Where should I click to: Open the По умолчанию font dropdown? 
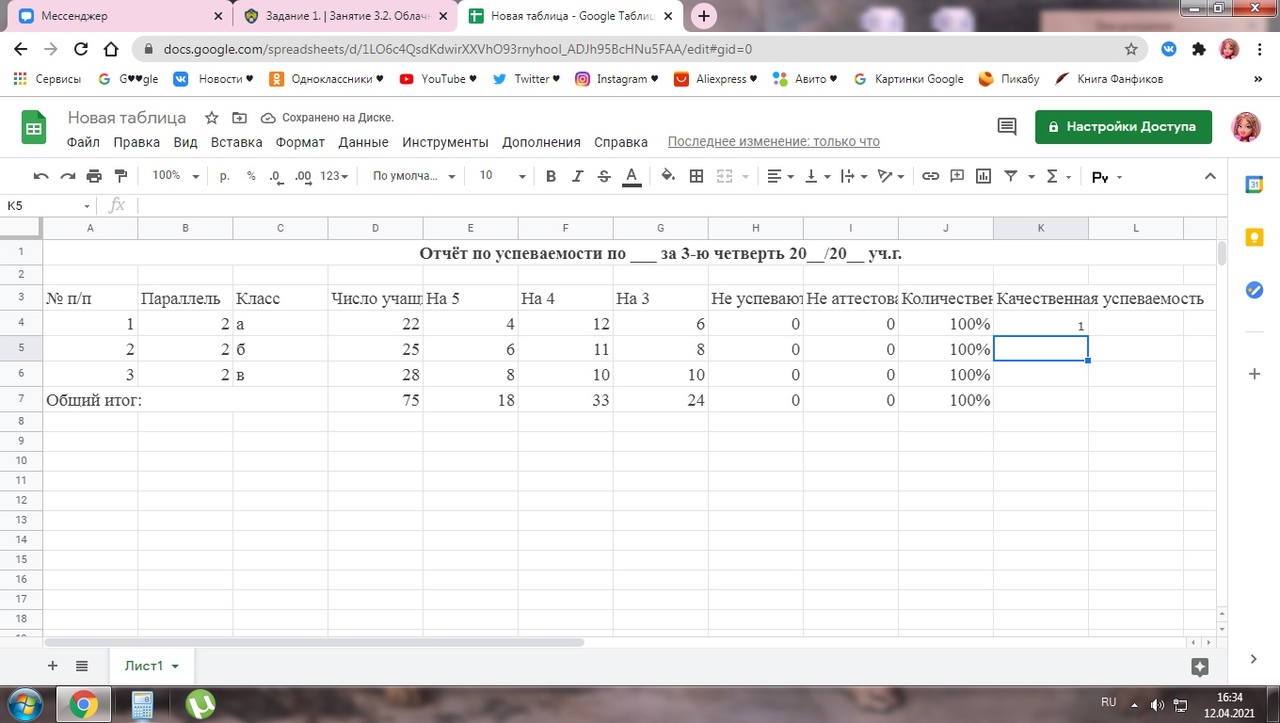pos(414,176)
